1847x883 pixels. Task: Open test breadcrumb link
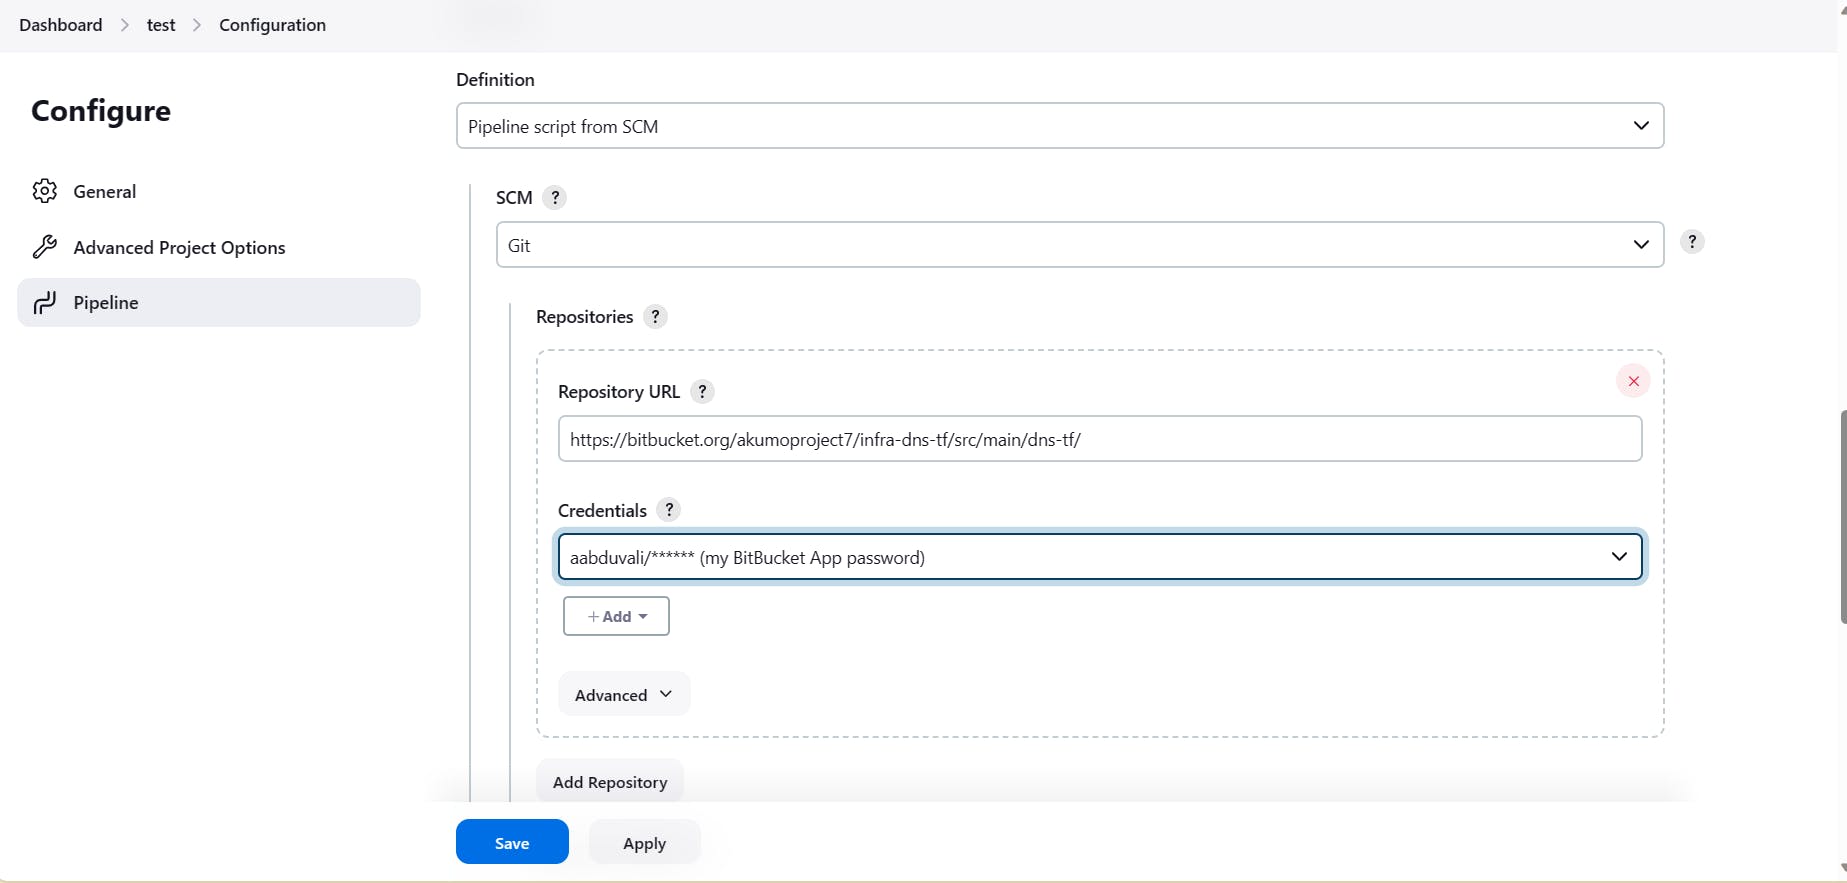point(161,25)
